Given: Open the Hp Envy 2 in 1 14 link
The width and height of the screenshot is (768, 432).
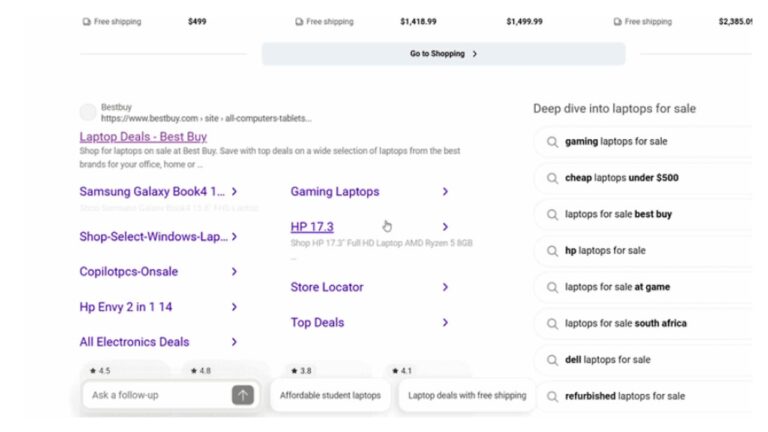Looking at the screenshot, I should pos(125,307).
